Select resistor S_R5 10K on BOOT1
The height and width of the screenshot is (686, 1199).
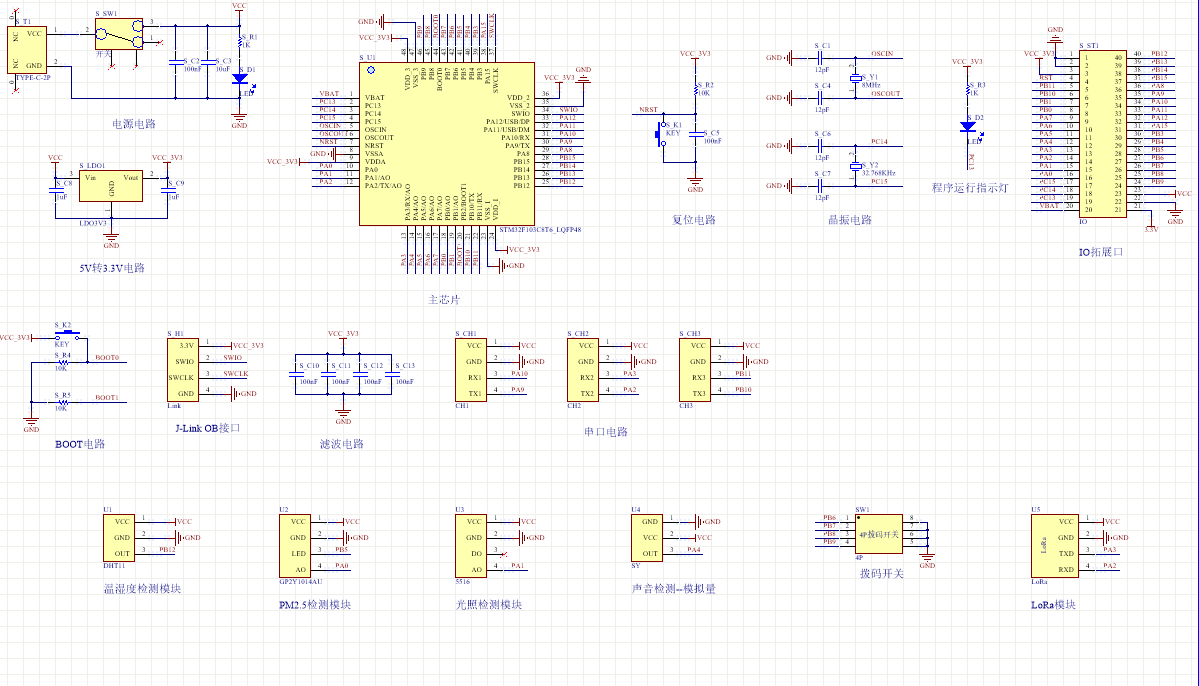click(x=63, y=402)
